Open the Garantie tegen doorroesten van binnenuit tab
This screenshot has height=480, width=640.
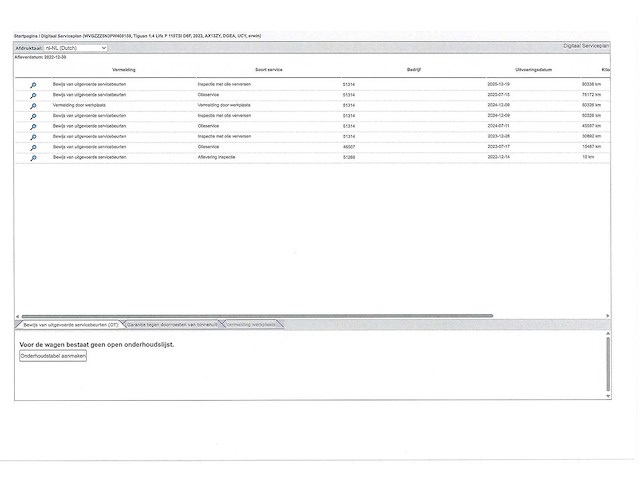point(172,325)
